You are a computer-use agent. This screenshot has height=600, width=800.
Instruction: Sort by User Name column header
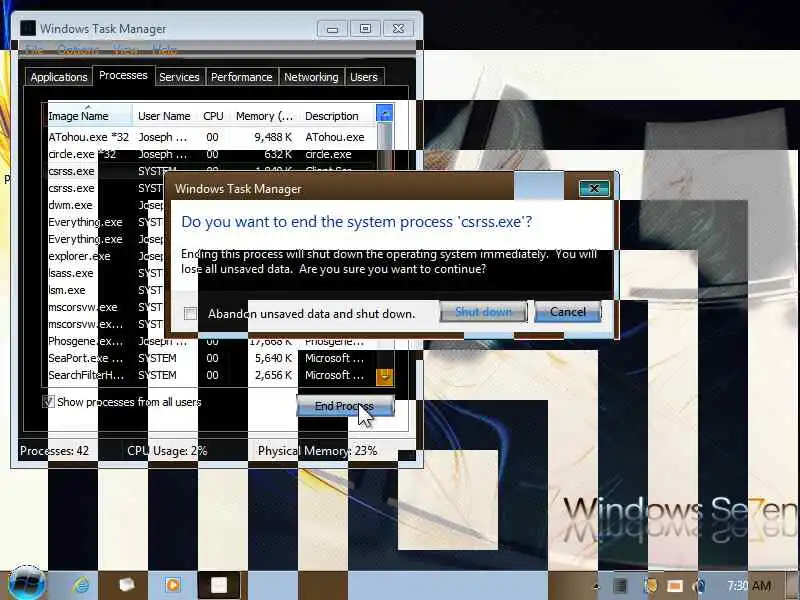coord(164,116)
